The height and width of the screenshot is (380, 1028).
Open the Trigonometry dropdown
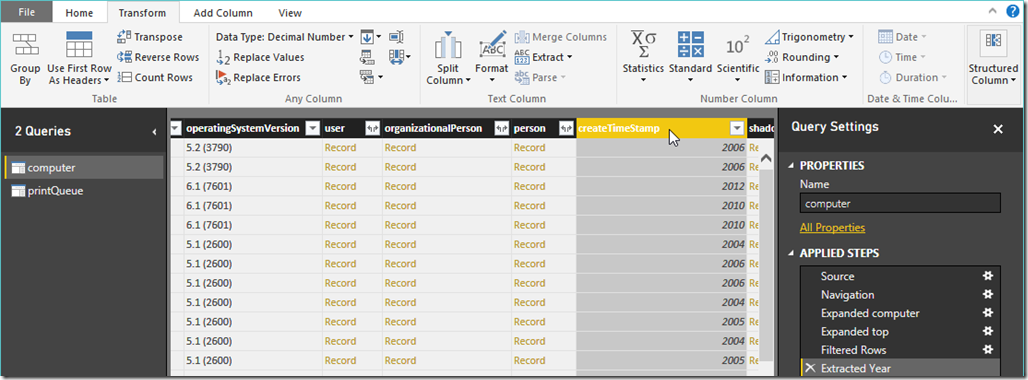810,37
